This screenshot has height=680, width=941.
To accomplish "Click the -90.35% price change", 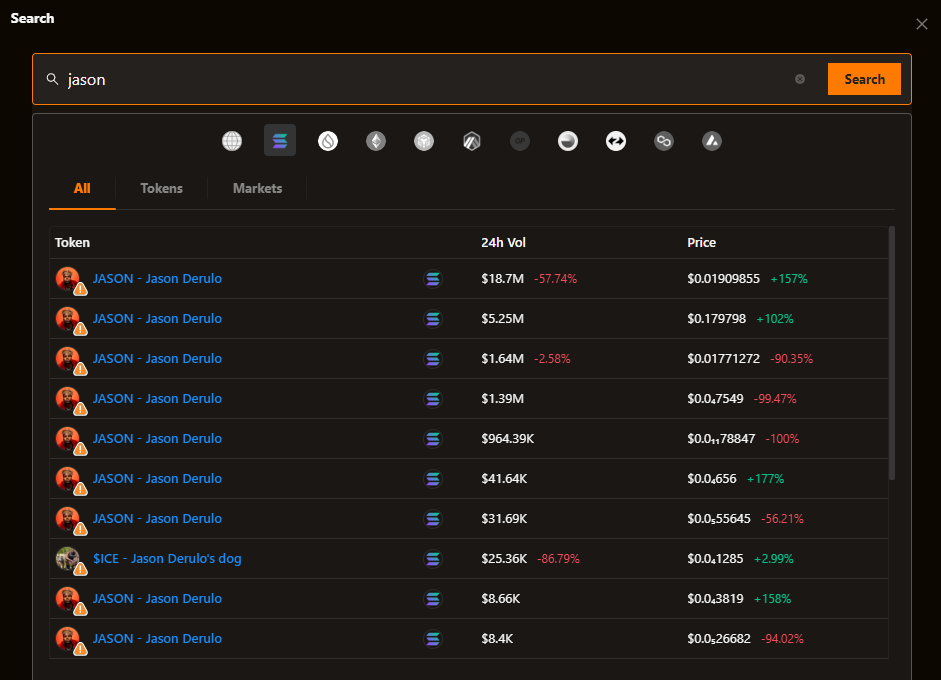I will pyautogui.click(x=791, y=358).
